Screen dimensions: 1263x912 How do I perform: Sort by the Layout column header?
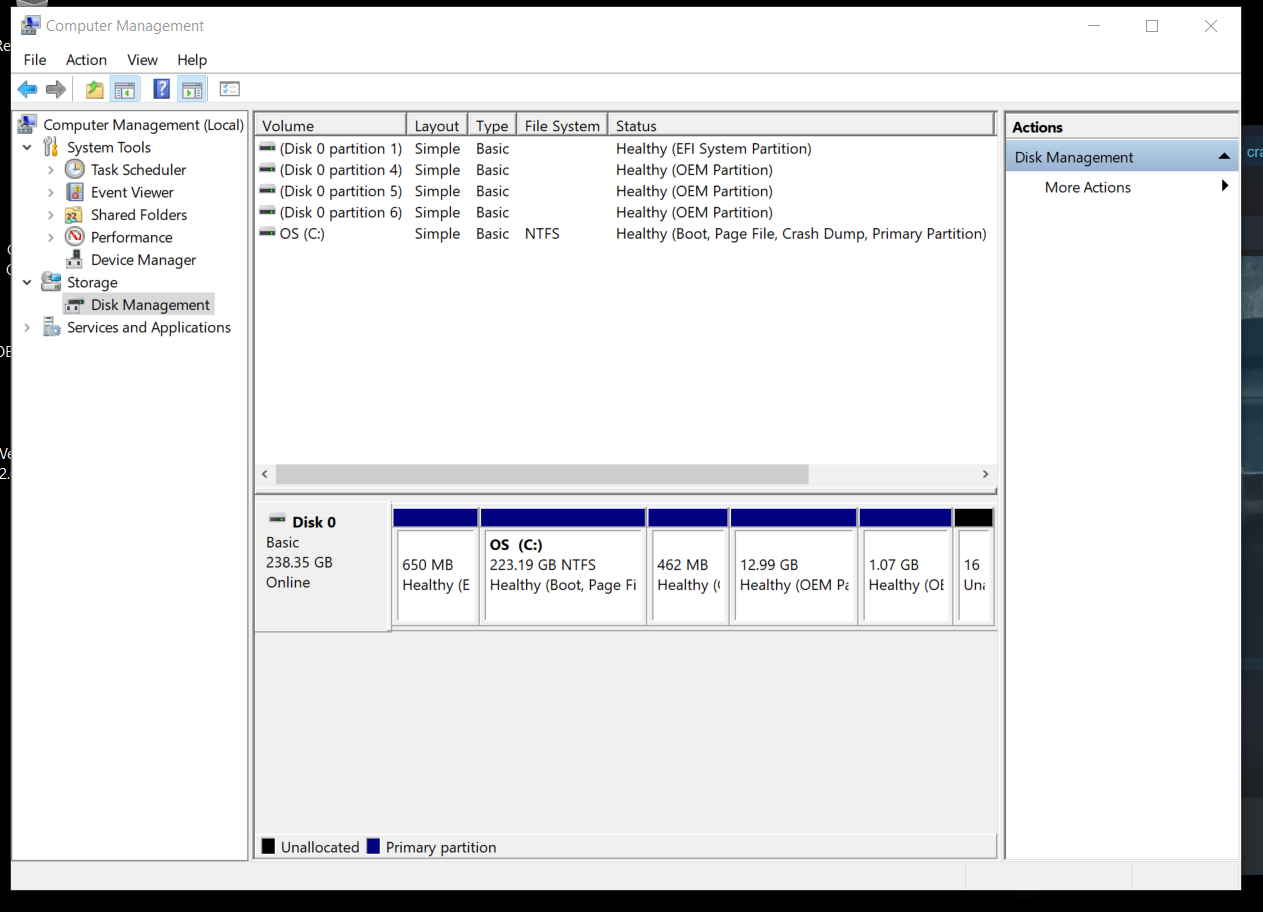pyautogui.click(x=437, y=125)
